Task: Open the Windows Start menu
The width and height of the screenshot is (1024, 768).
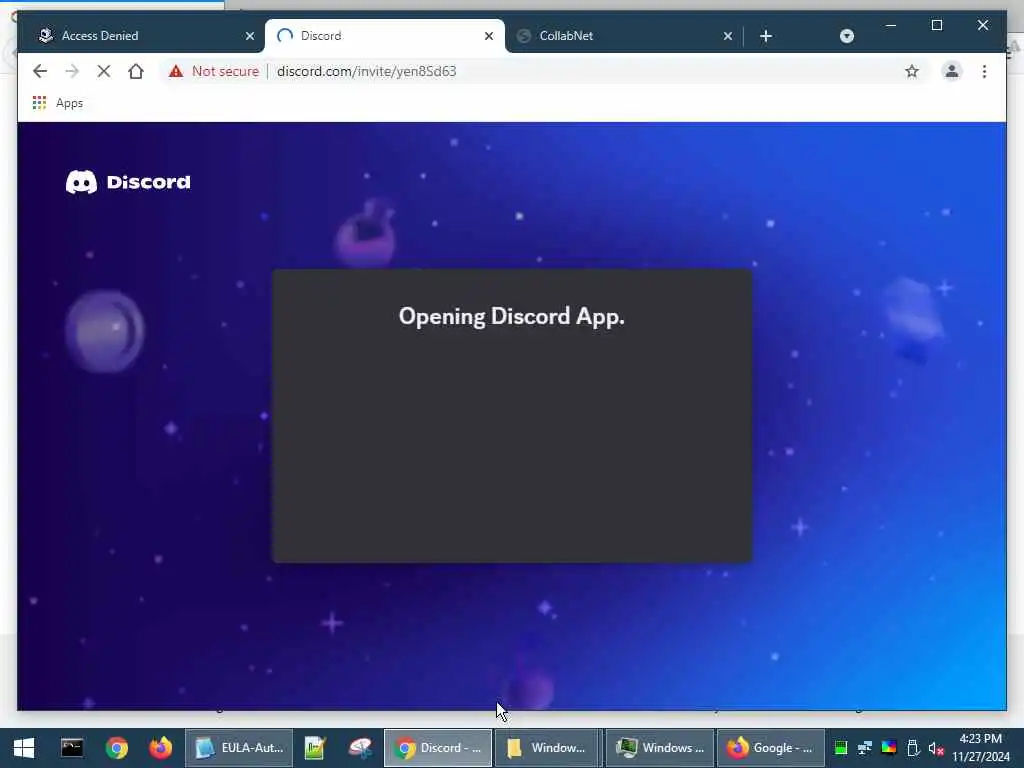Action: (x=24, y=748)
